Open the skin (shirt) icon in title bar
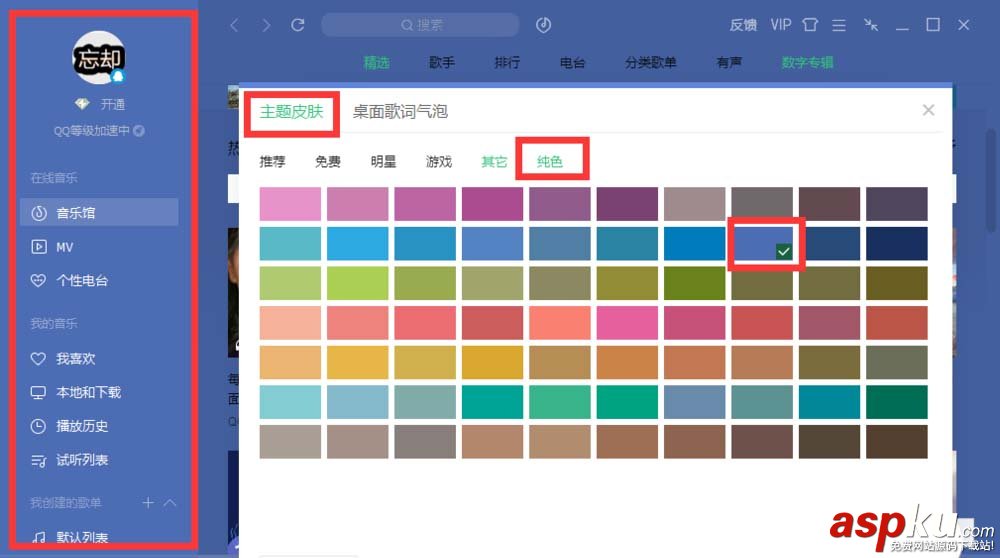Image resolution: width=1000 pixels, height=558 pixels. click(810, 25)
